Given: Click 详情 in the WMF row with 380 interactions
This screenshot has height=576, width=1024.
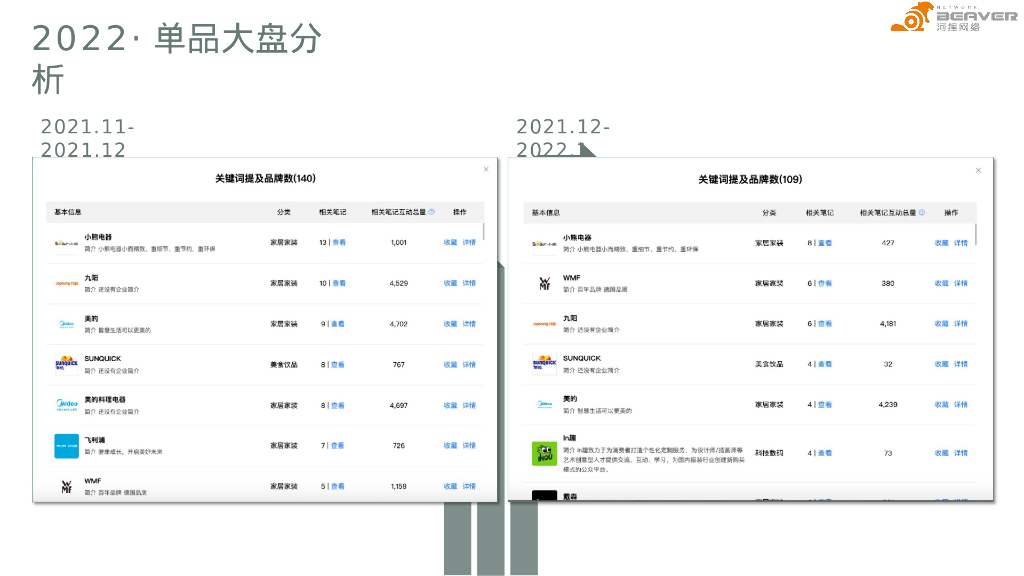Looking at the screenshot, I should 961,283.
